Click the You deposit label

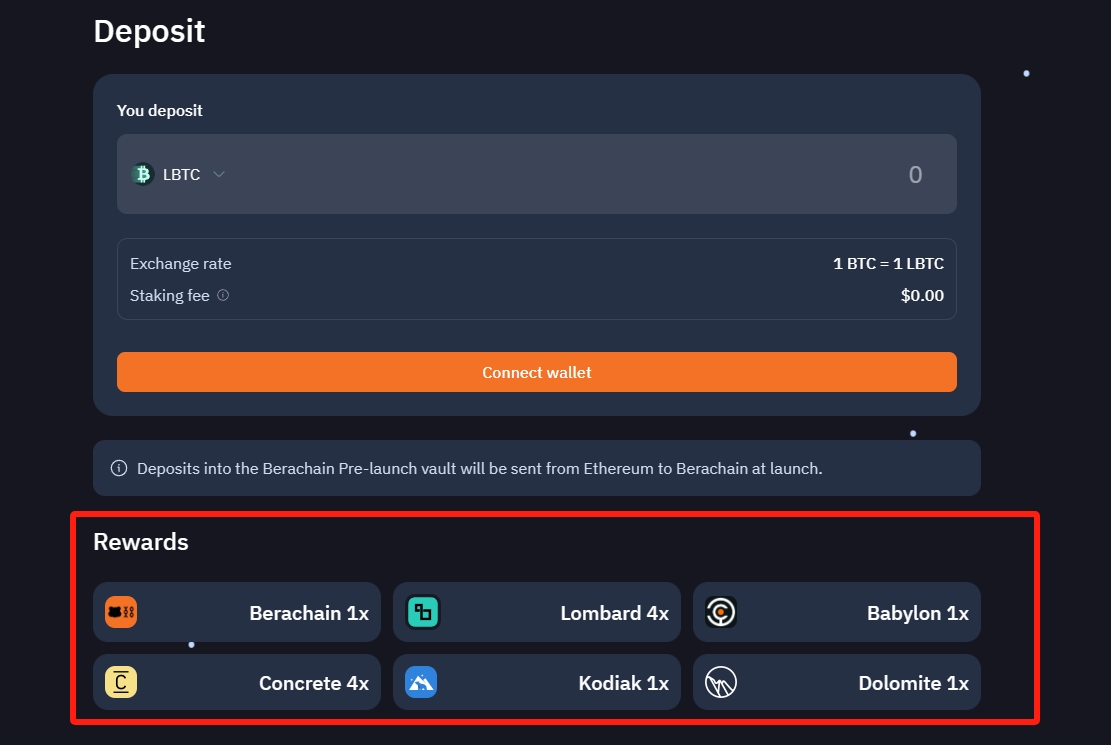tap(159, 111)
